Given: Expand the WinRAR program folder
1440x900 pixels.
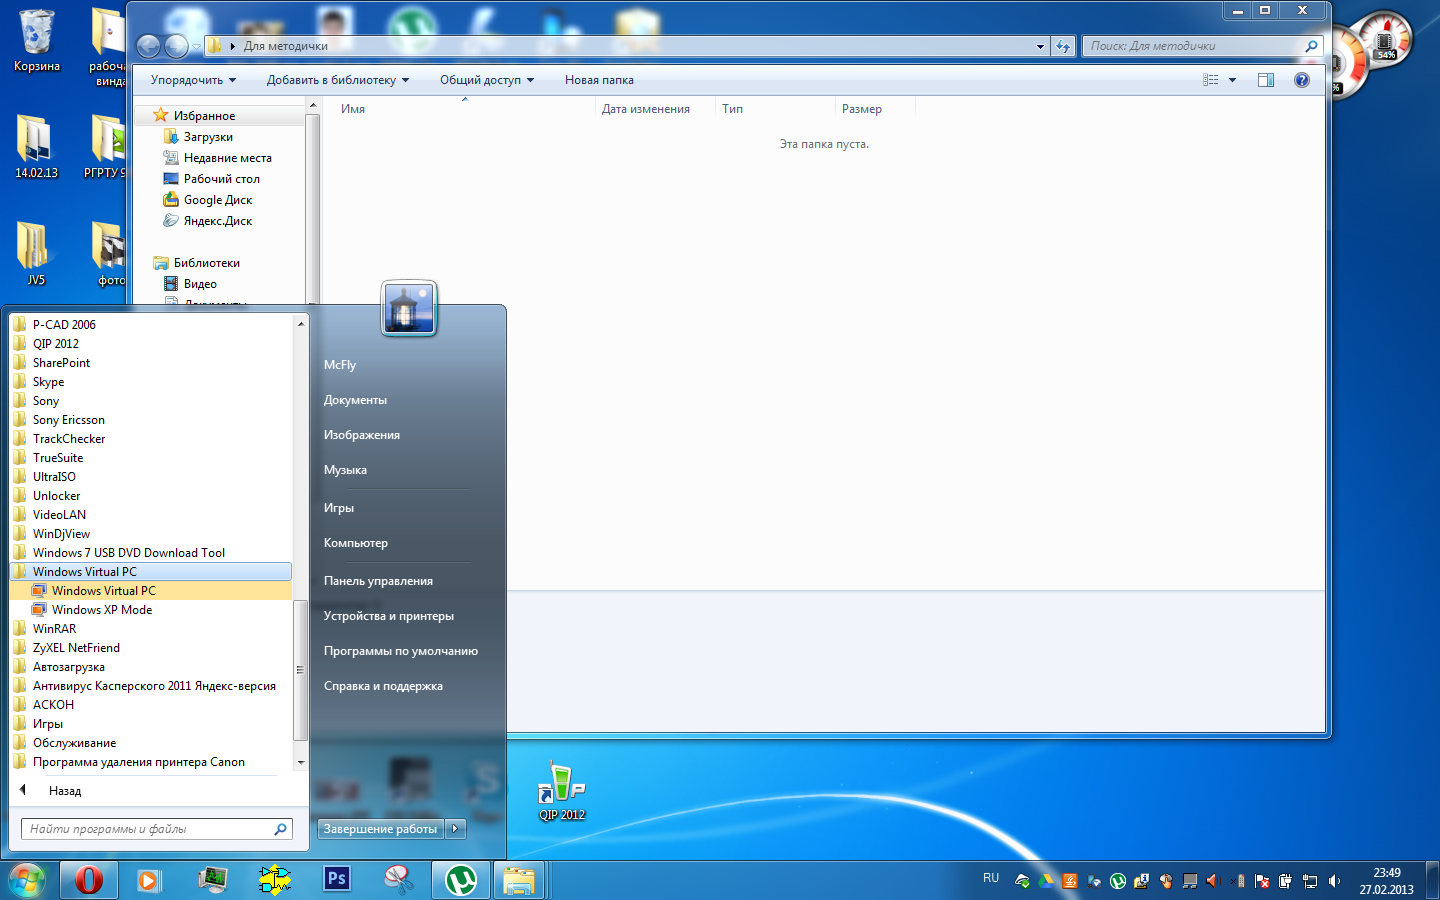Looking at the screenshot, I should click(151, 629).
